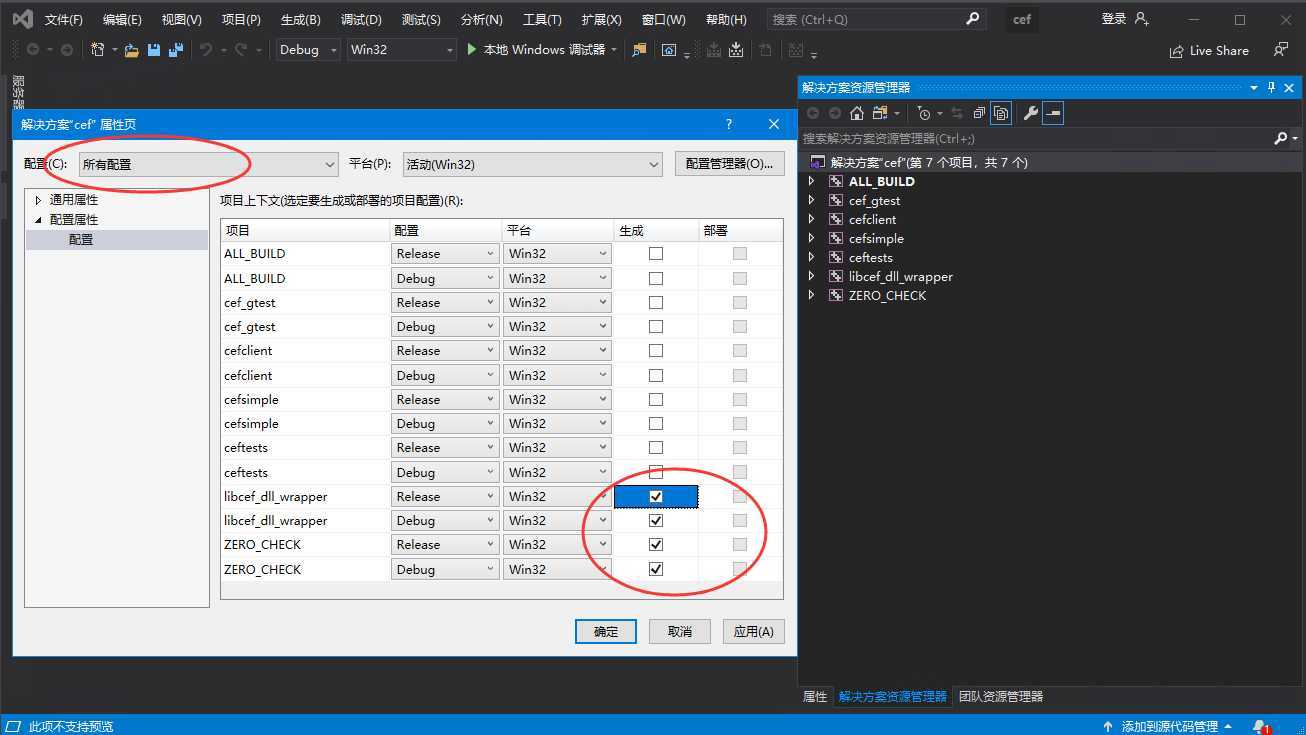Expand the 通用属性 tree node
Image resolution: width=1306 pixels, height=735 pixels.
pyautogui.click(x=39, y=200)
